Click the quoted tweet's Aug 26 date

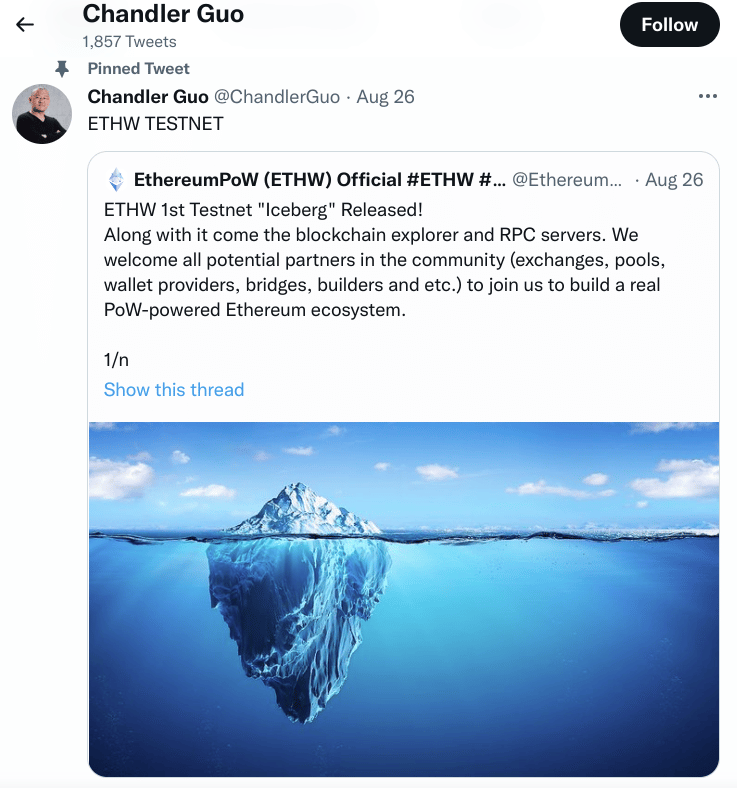(x=674, y=180)
